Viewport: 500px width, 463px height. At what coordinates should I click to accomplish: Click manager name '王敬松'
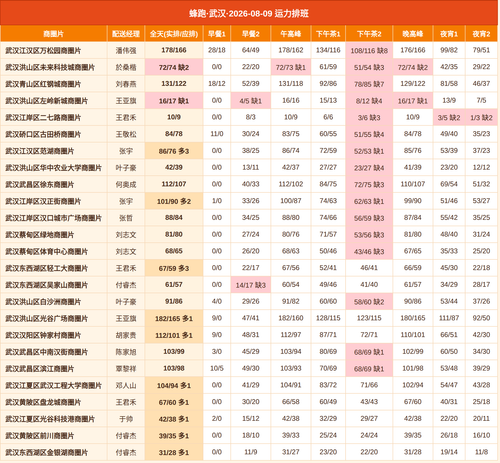[126, 134]
